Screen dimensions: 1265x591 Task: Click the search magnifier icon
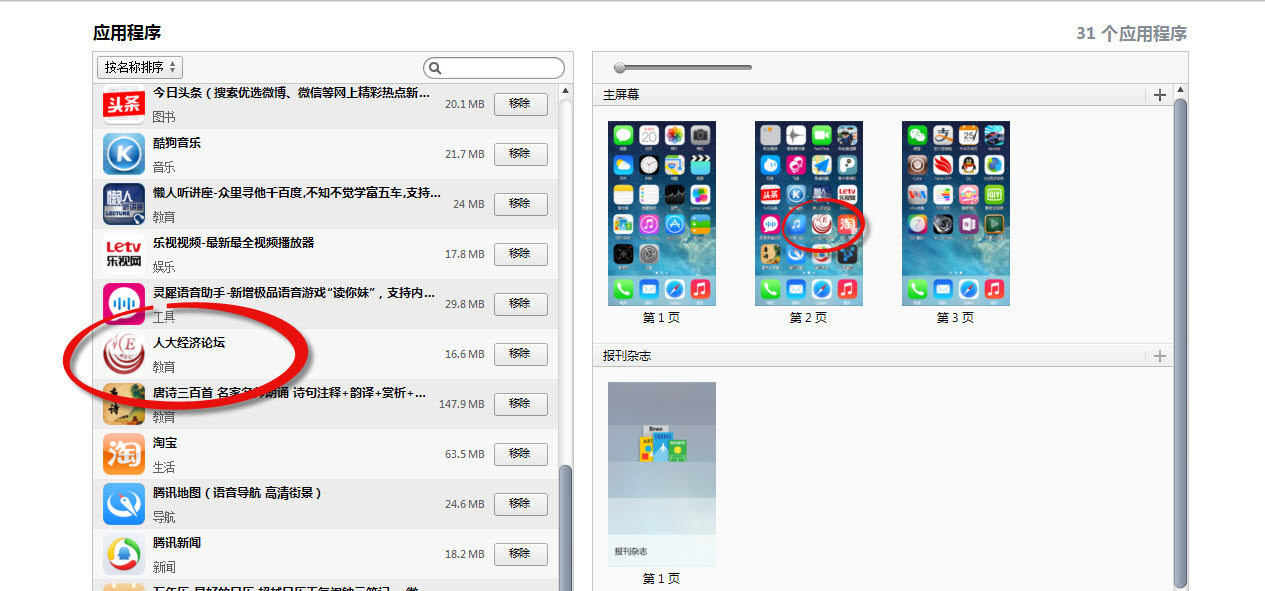[435, 68]
